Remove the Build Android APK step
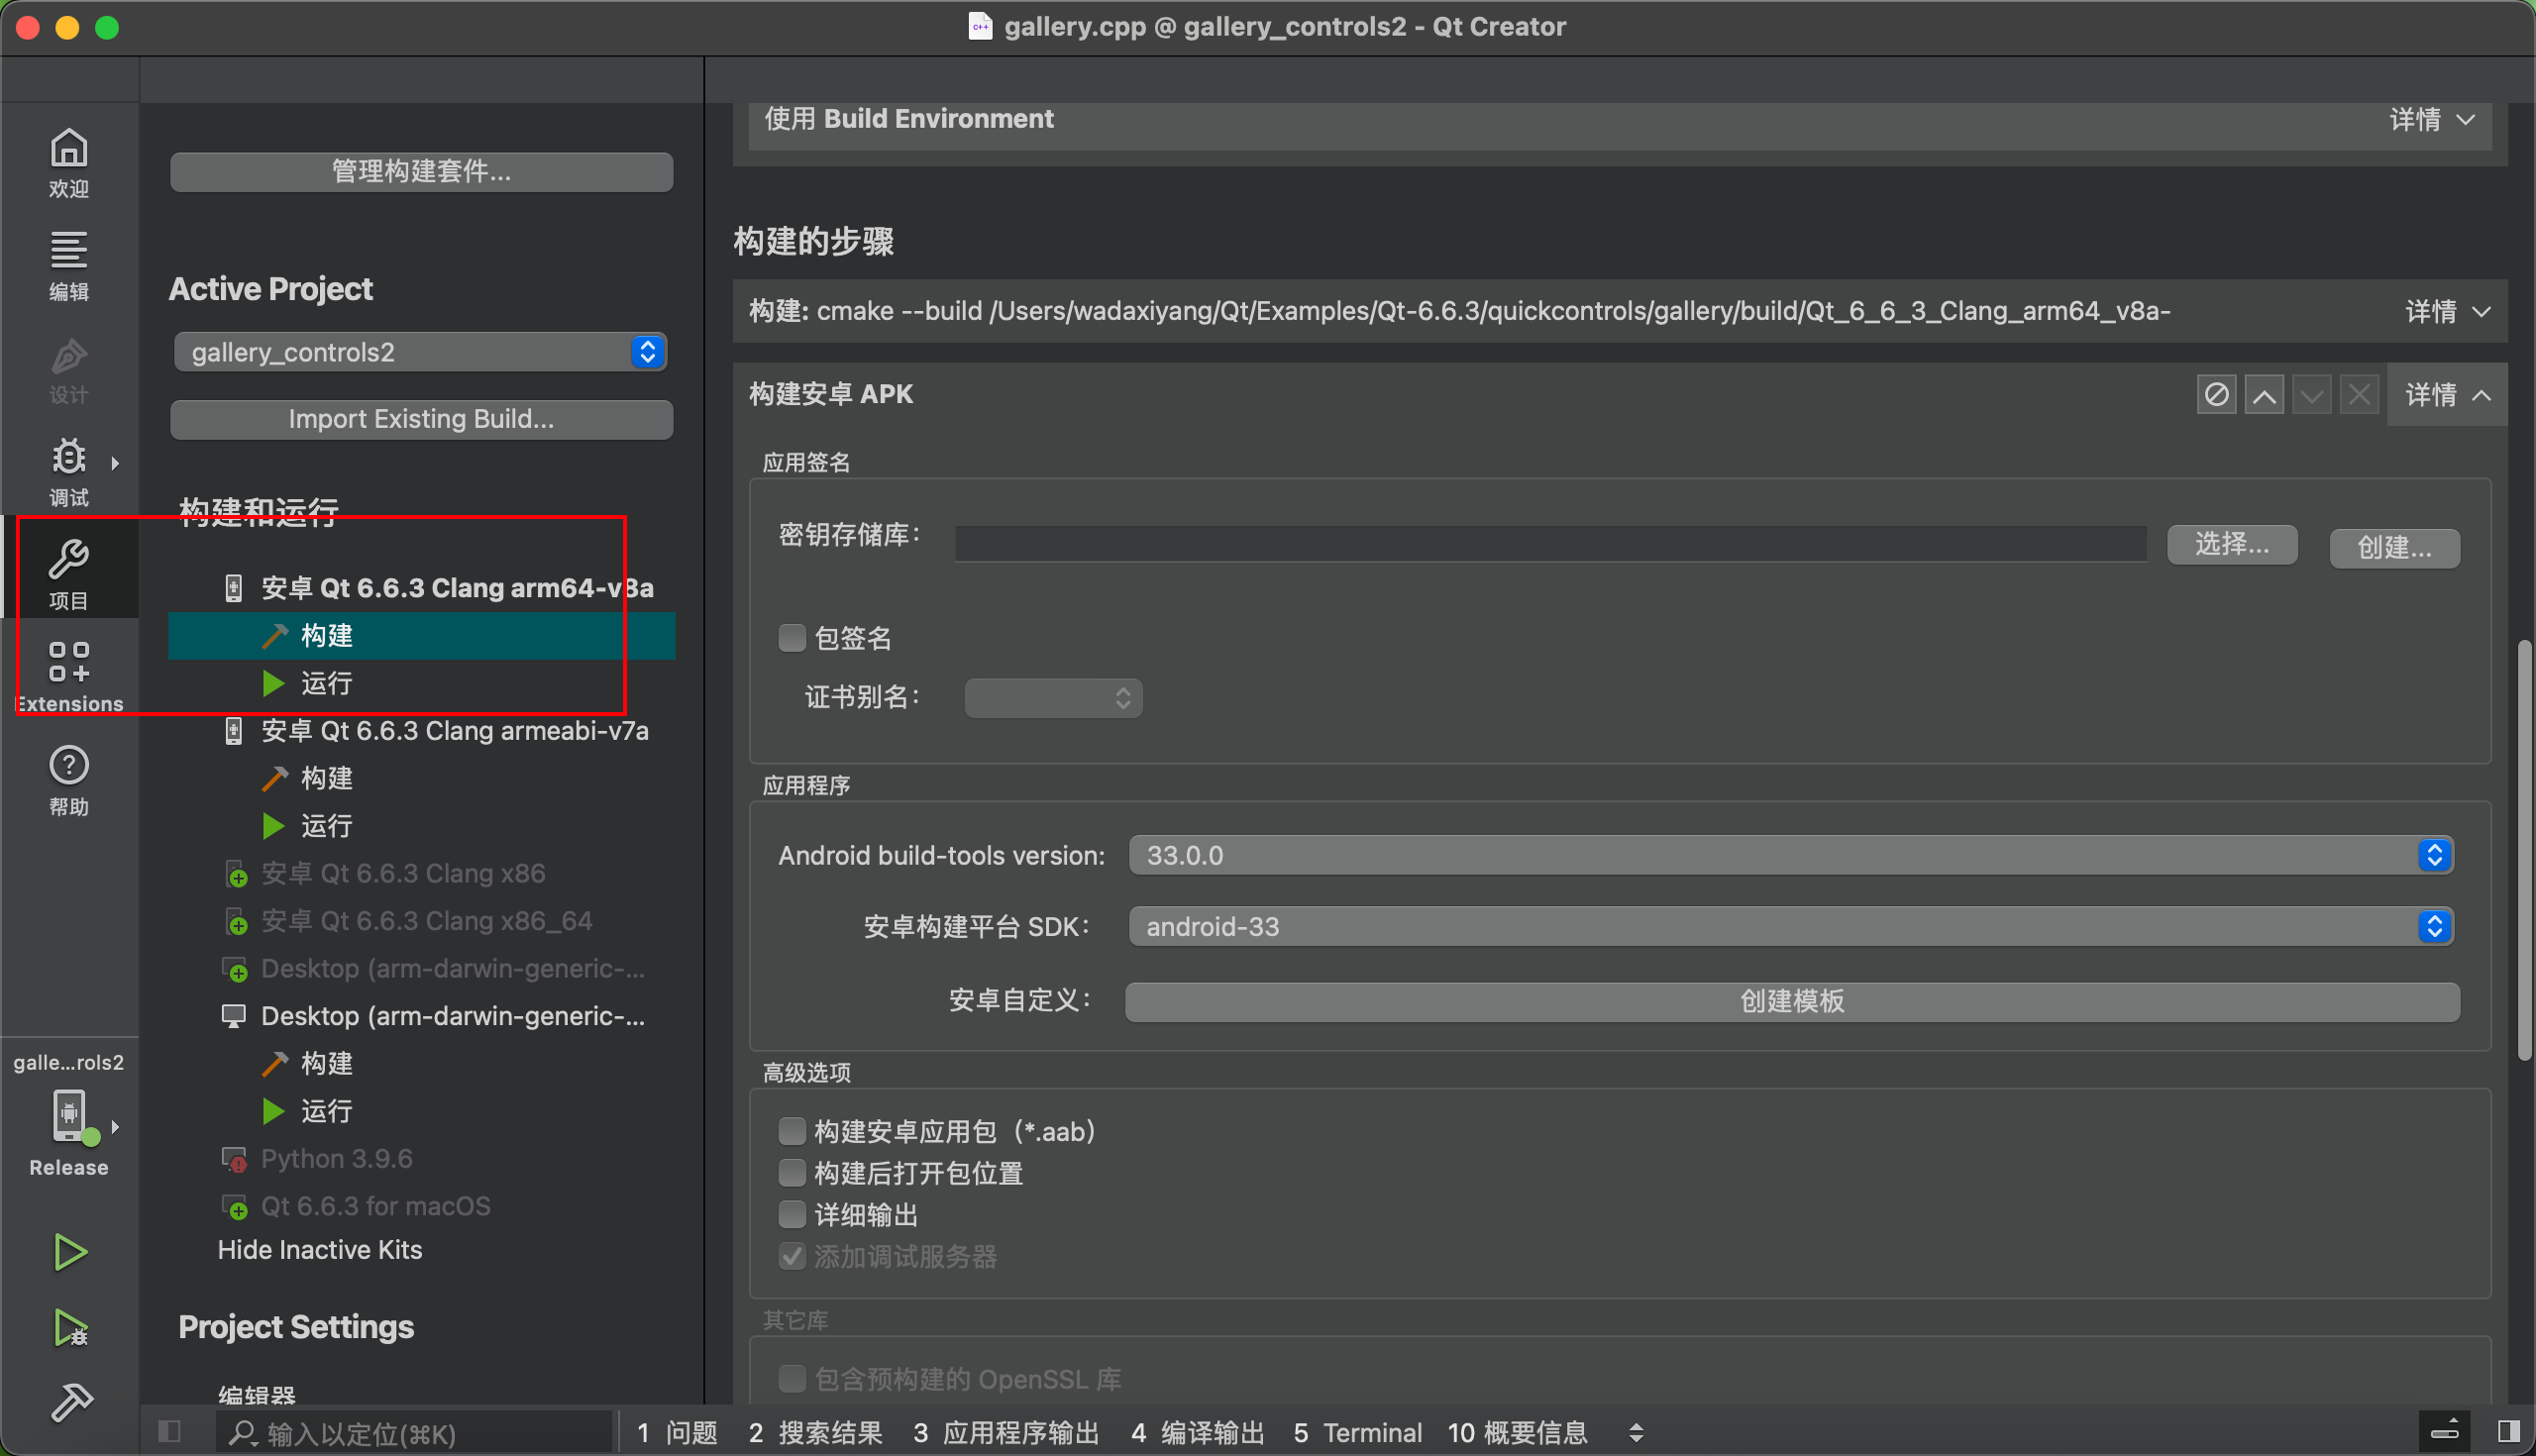Viewport: 2536px width, 1456px height. coord(2359,394)
